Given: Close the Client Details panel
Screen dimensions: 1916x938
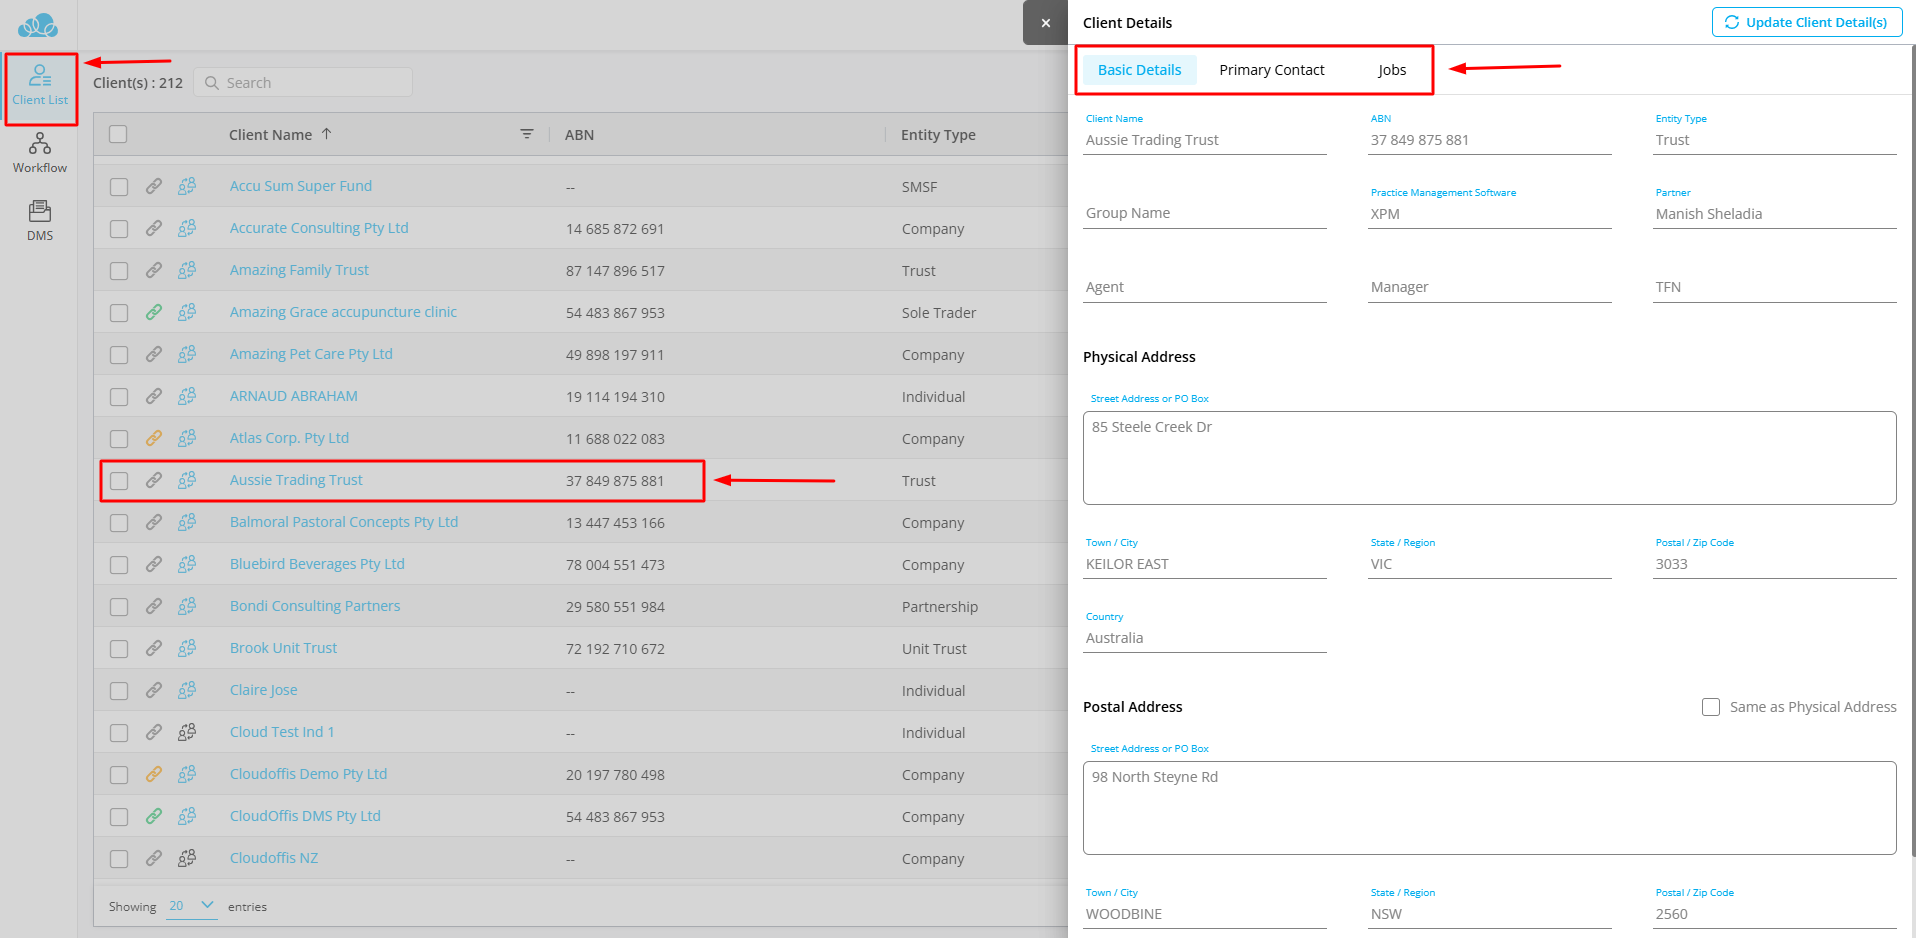Looking at the screenshot, I should (1045, 23).
